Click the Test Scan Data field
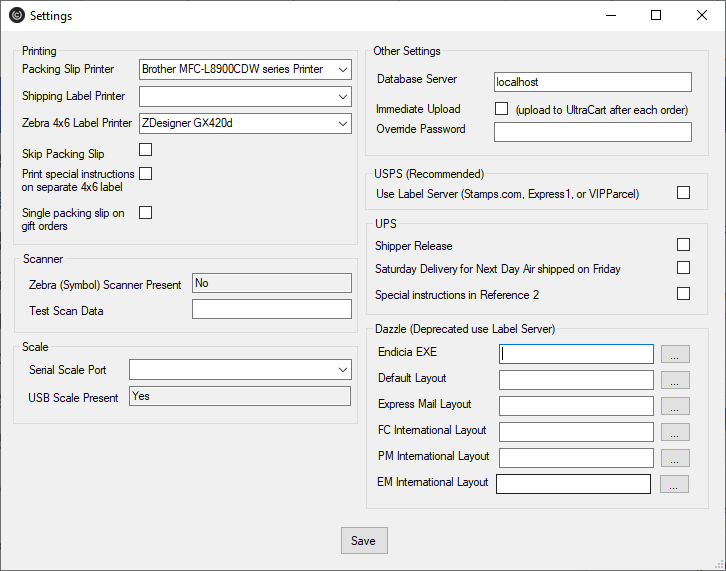This screenshot has width=726, height=571. click(x=272, y=309)
